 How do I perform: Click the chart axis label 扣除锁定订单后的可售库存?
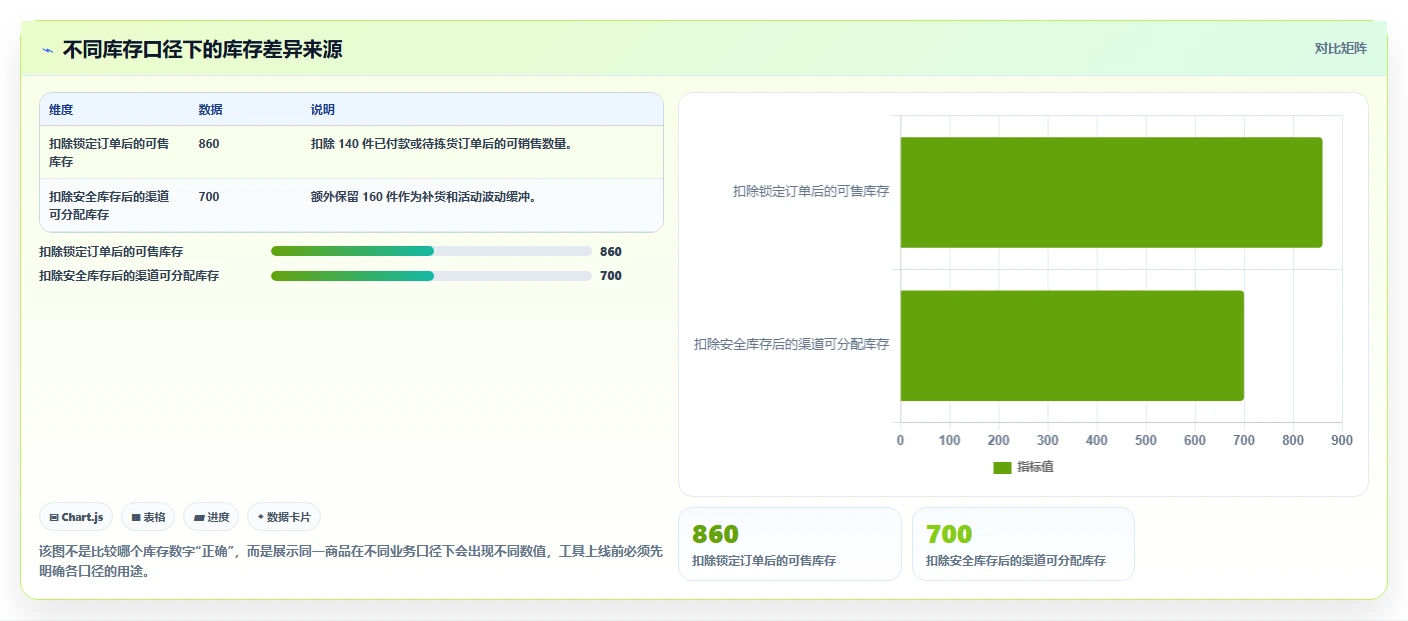[811, 191]
